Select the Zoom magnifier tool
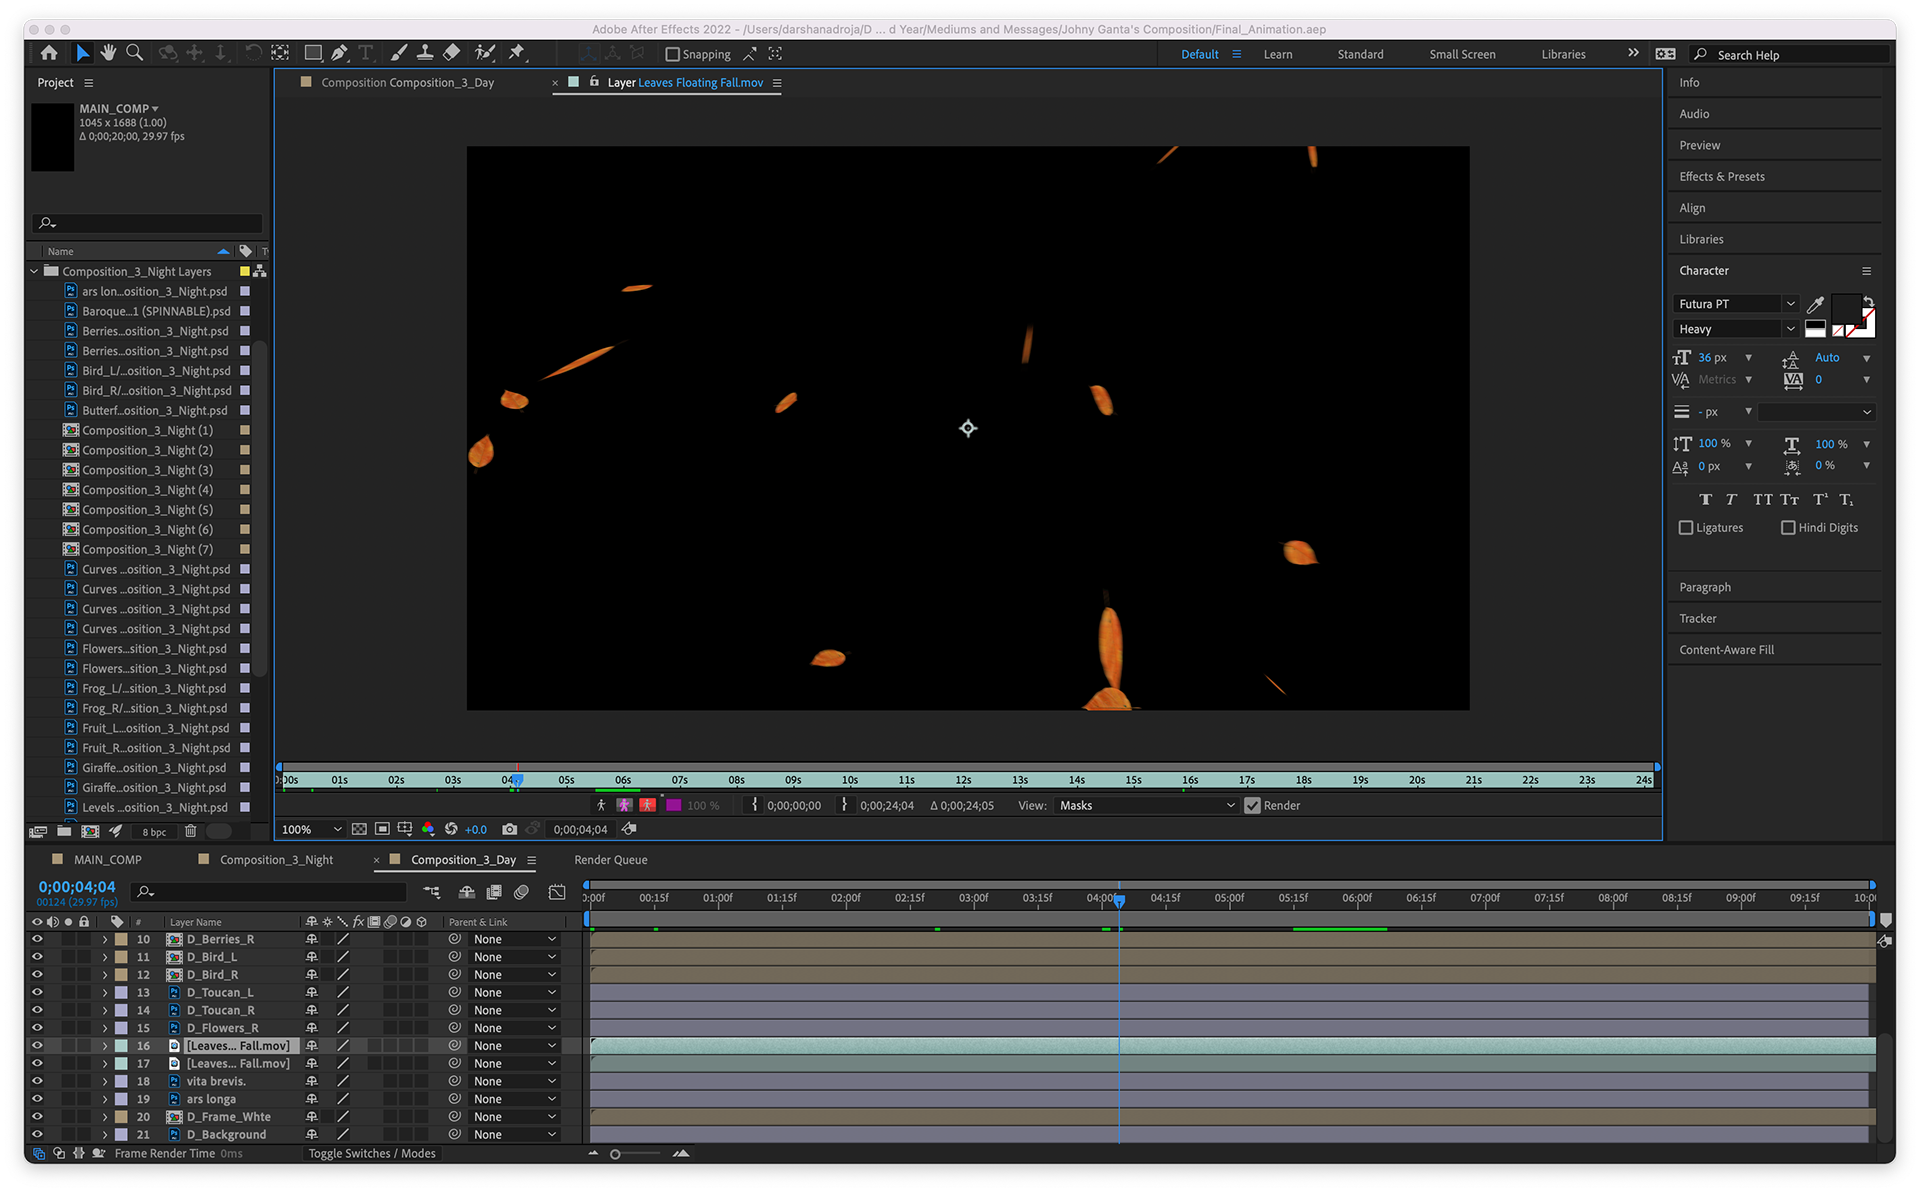This screenshot has height=1192, width=1920. pos(134,53)
